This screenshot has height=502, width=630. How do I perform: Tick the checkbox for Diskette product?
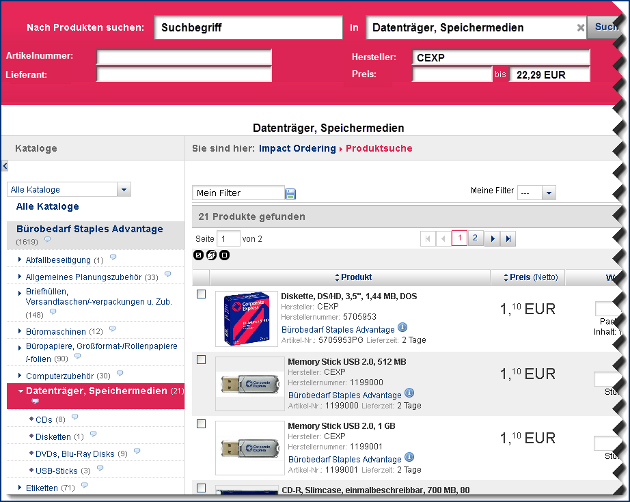tap(201, 295)
